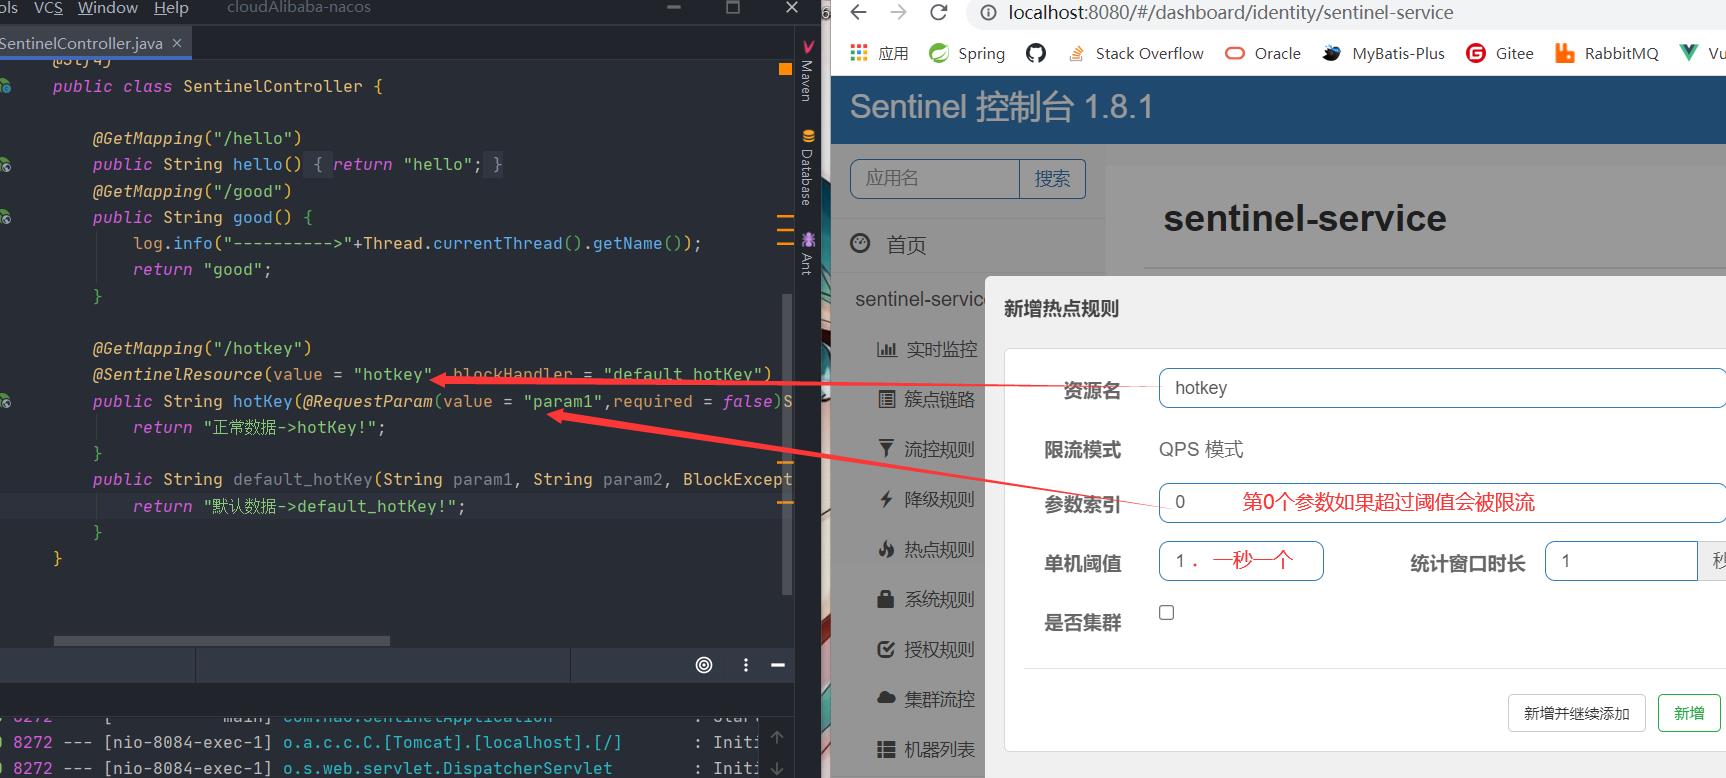
Task: Click the 资源名 input with hotkey
Action: tap(1442, 388)
